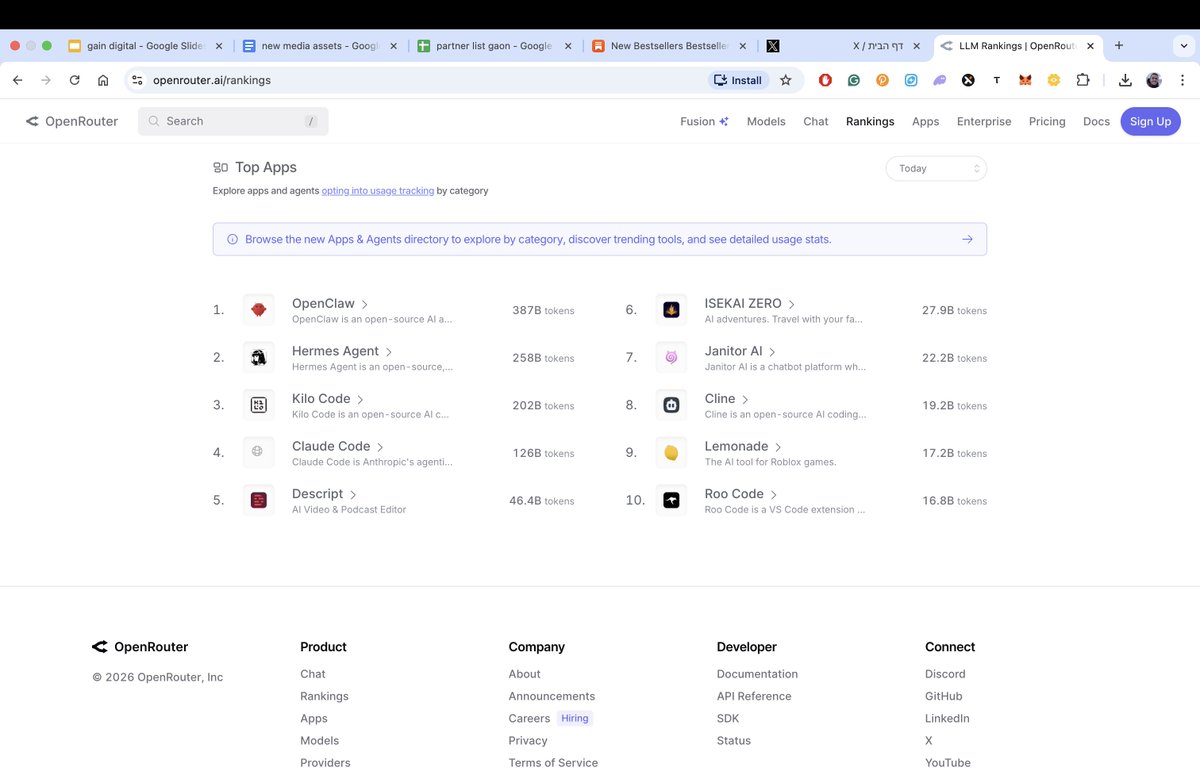Click the Lemonade app icon

tap(671, 452)
